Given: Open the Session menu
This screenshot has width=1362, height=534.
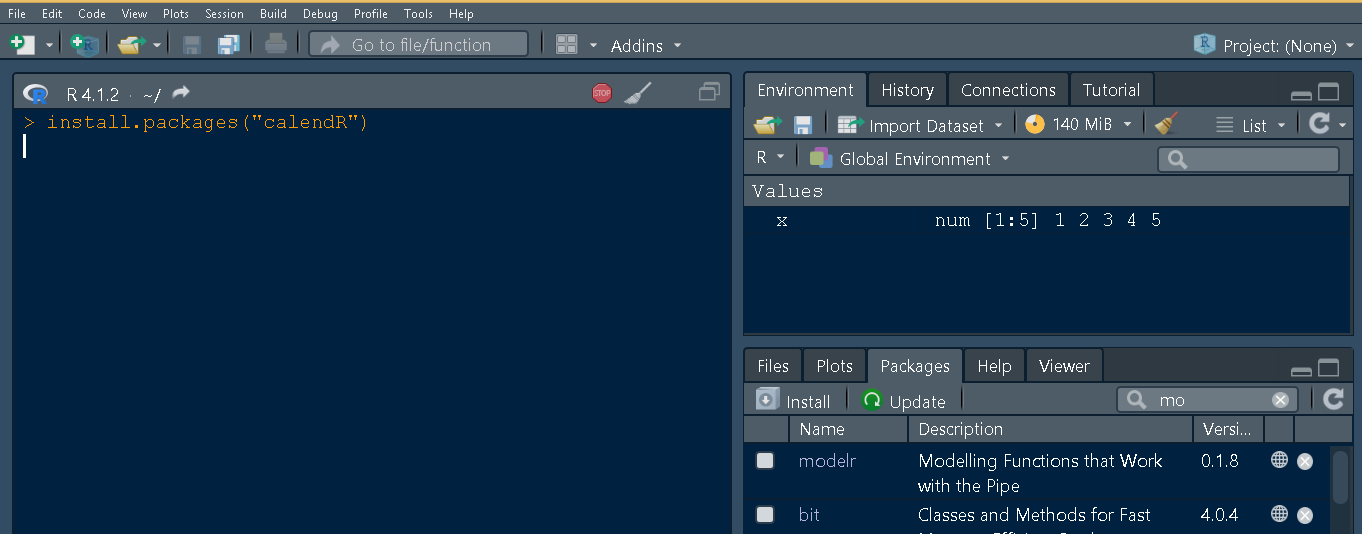Looking at the screenshot, I should point(224,14).
